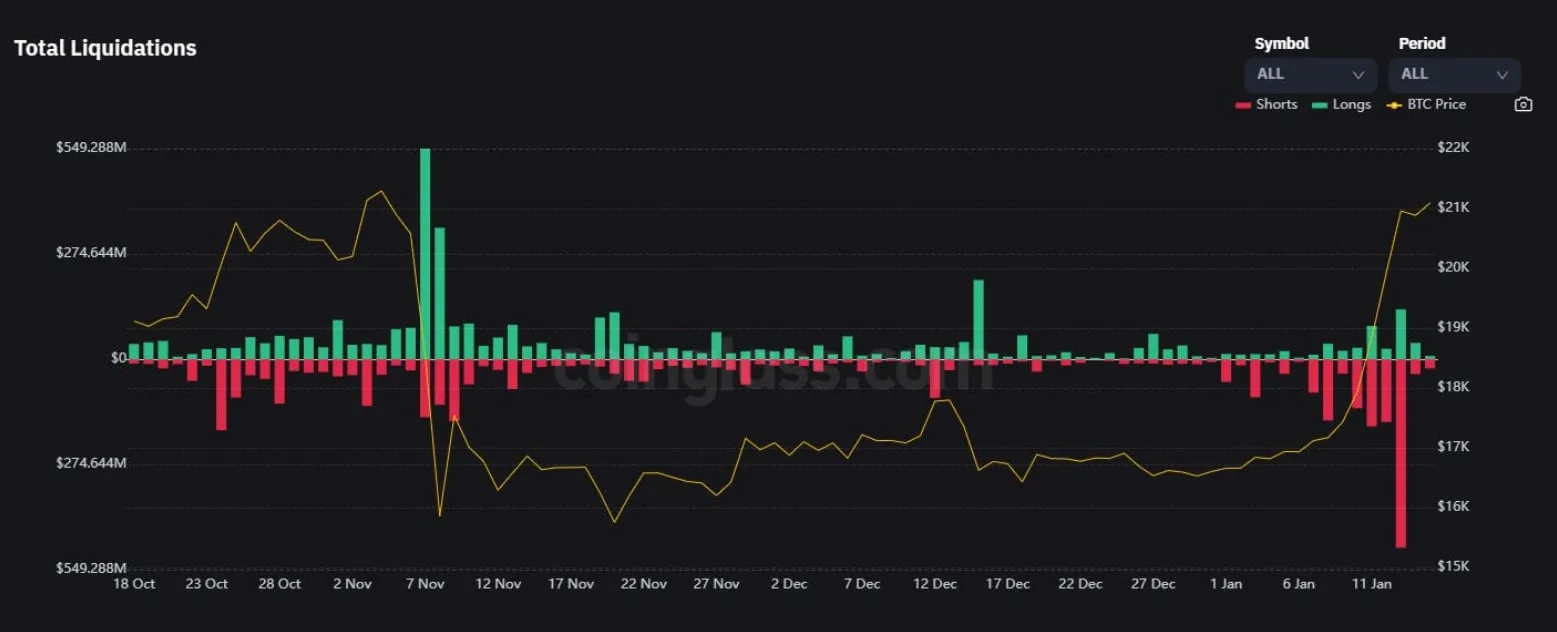Click the largest red shorts bar after 11 Jan
1557x632 pixels.
coord(1401,453)
